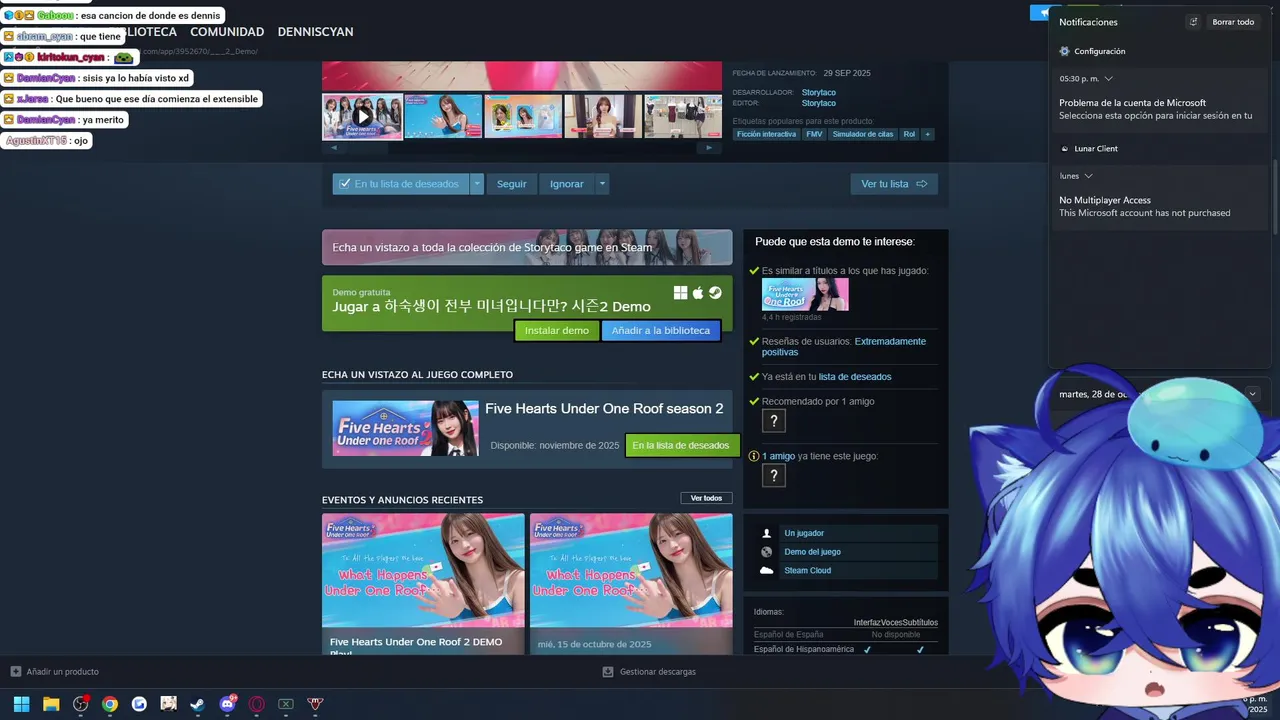Screen dimensions: 1280x720
Task: Click the do-not-disturb icon in Notificaciones header
Action: pyautogui.click(x=1193, y=22)
